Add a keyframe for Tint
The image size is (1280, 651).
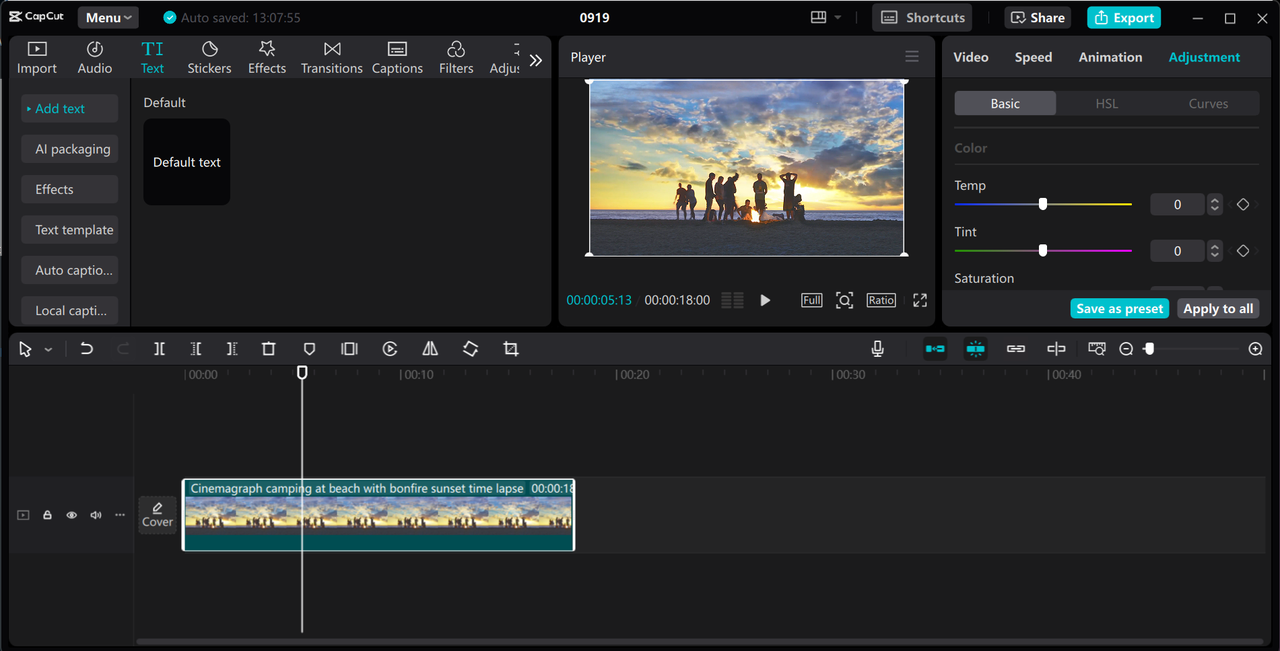pyautogui.click(x=1243, y=251)
